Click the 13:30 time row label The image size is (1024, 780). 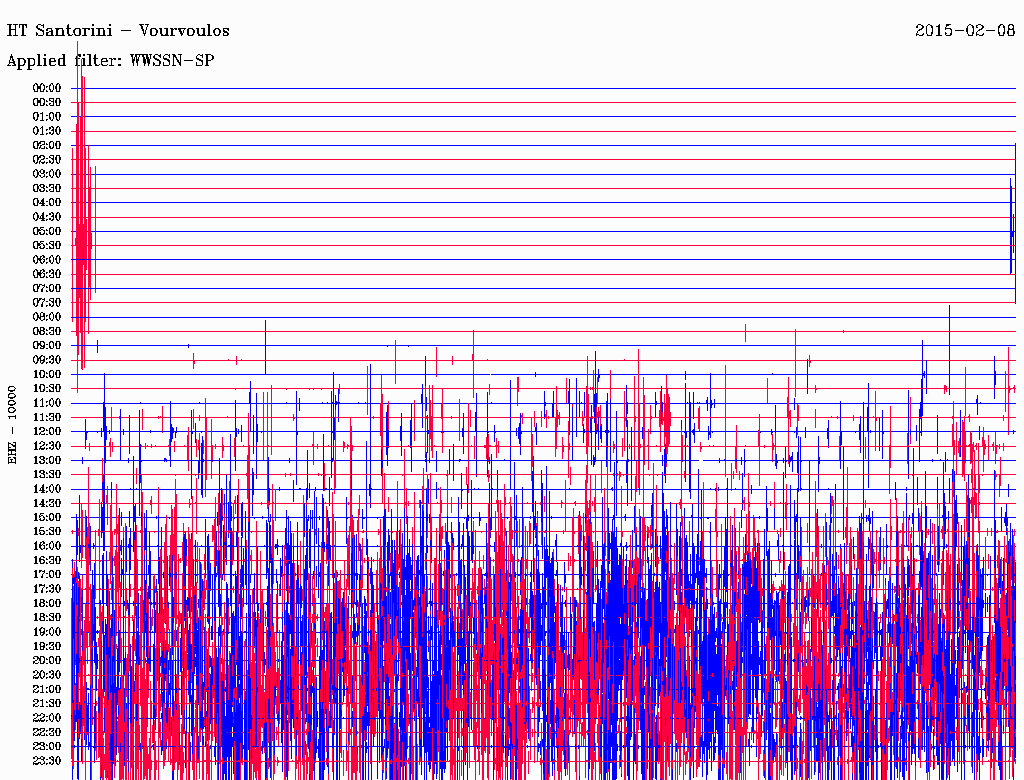pyautogui.click(x=47, y=474)
